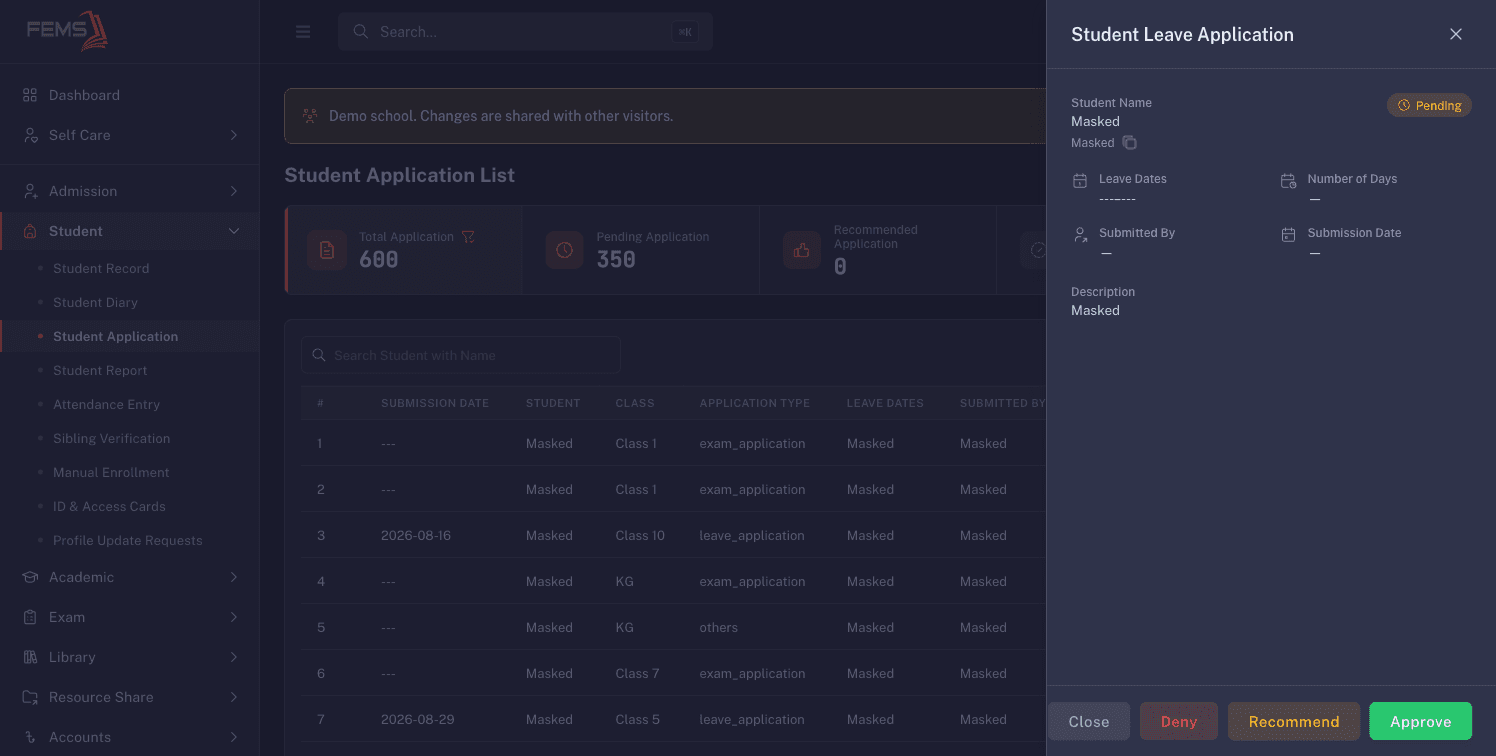
Task: Open Profile Update Requests
Action: click(x=127, y=540)
